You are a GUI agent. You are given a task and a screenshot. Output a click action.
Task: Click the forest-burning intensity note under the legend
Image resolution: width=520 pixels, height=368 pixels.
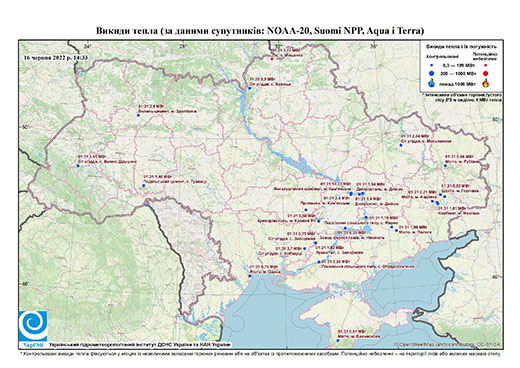tap(463, 97)
